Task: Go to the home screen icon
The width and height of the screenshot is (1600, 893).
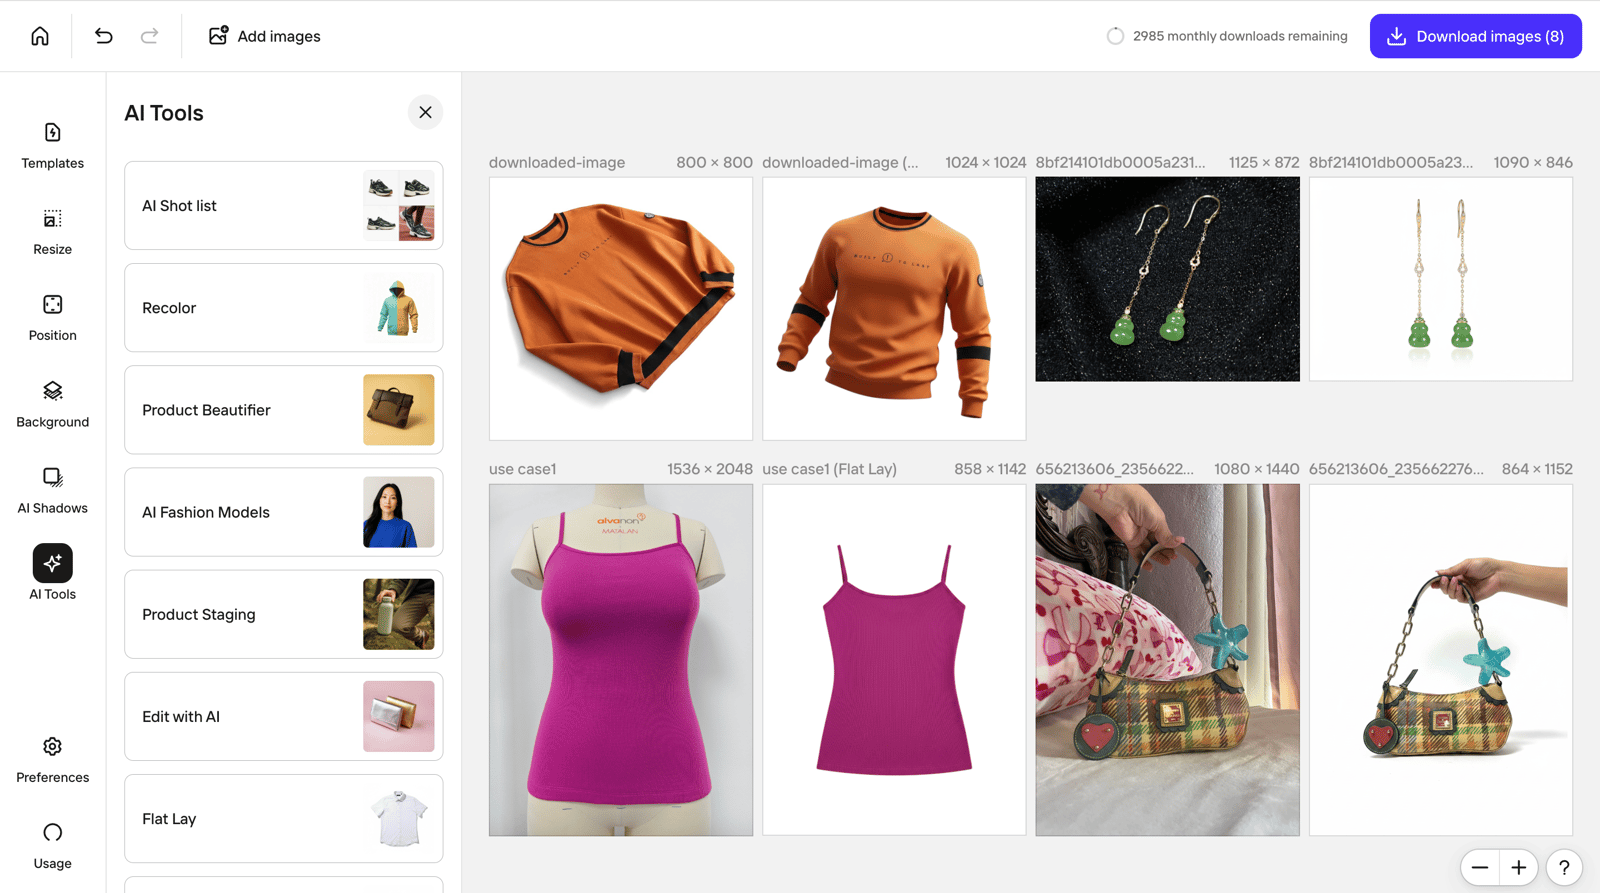Action: point(40,36)
